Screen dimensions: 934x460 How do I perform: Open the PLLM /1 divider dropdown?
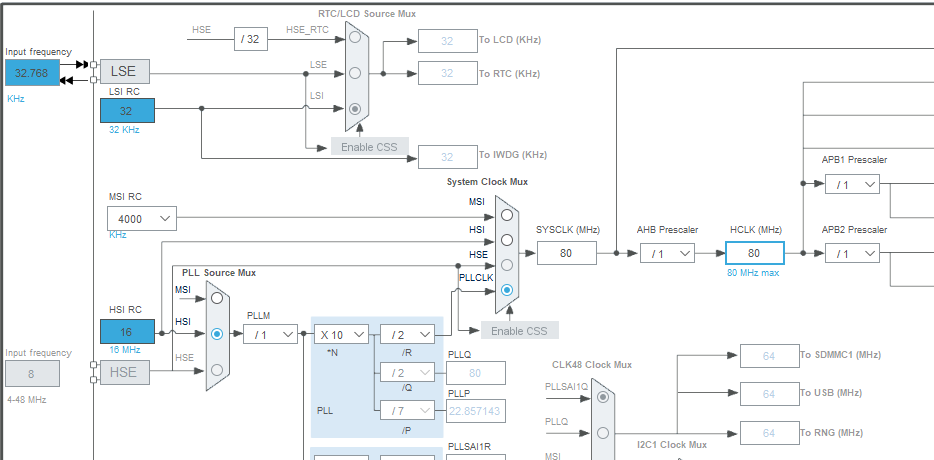click(x=270, y=334)
